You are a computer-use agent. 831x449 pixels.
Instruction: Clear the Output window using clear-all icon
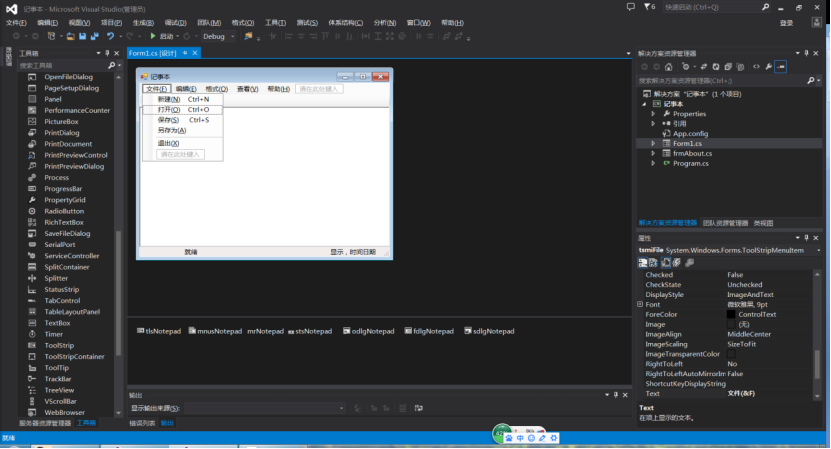point(403,408)
